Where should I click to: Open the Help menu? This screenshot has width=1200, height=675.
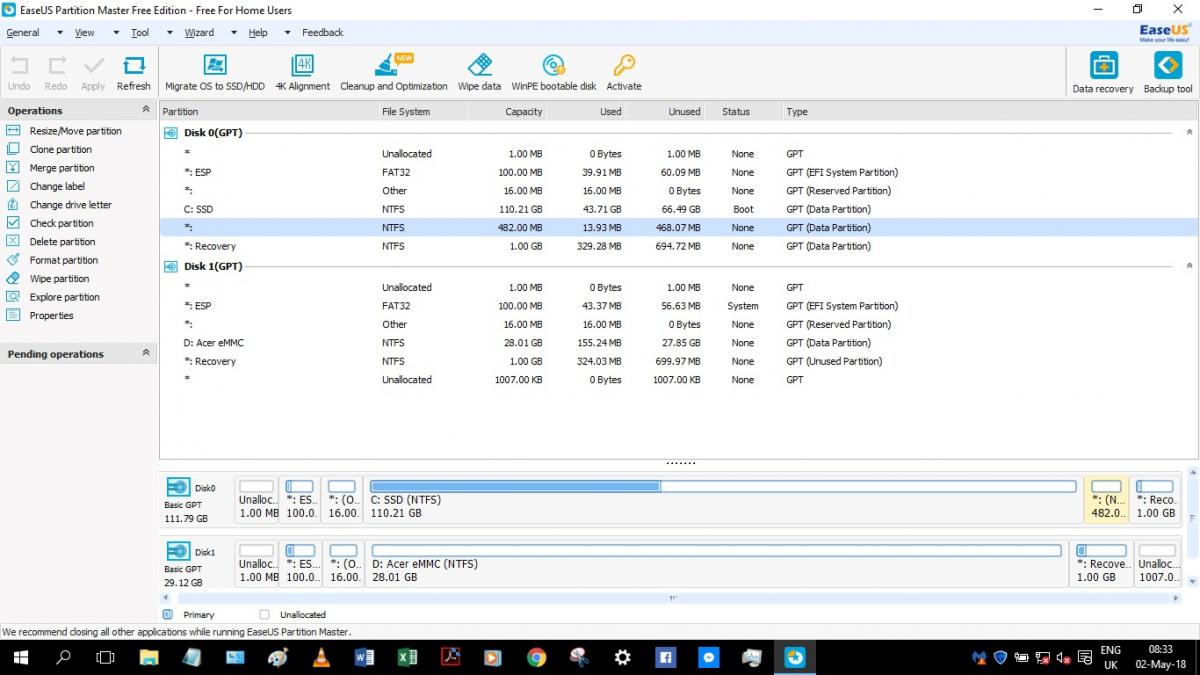point(258,33)
